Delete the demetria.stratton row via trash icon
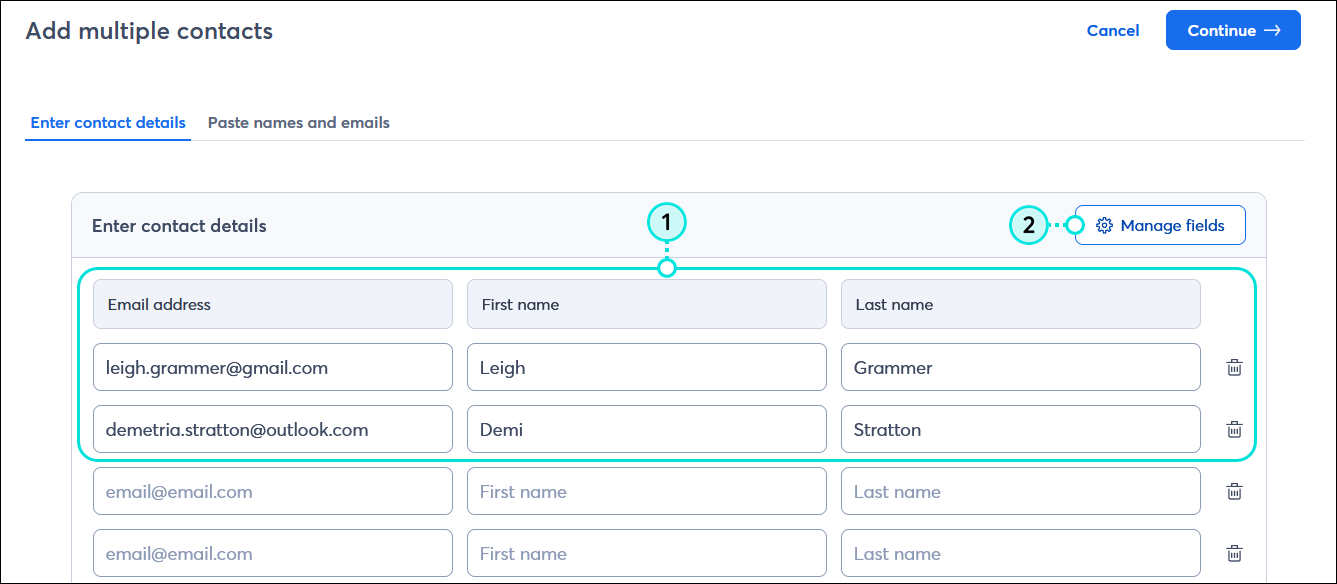The height and width of the screenshot is (584, 1337). click(x=1234, y=430)
